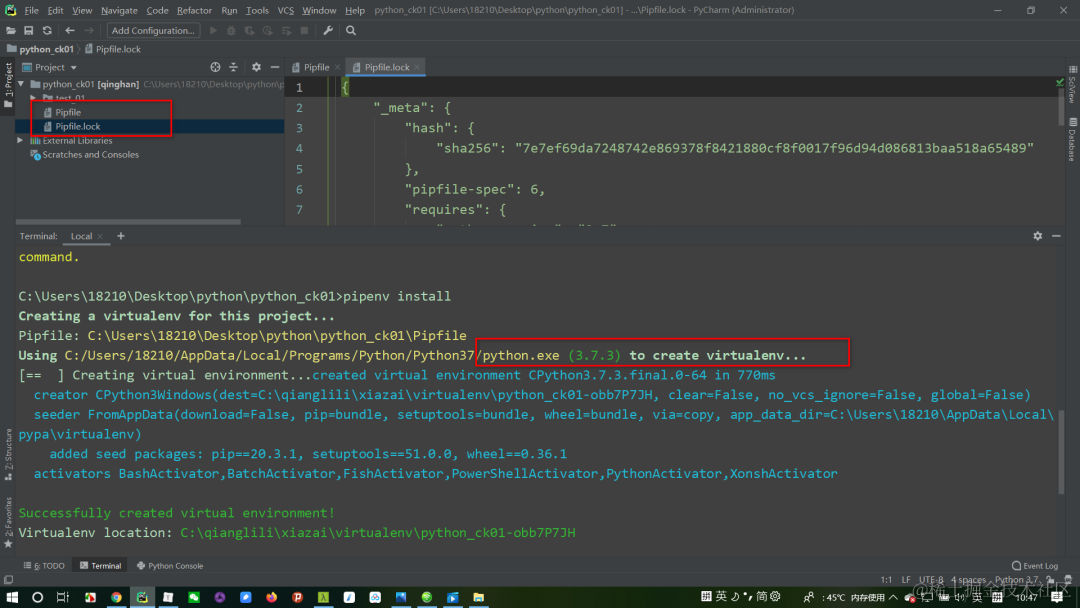Viewport: 1080px width, 608px height.
Task: Click the Synchronize refresh icon
Action: tap(47, 30)
